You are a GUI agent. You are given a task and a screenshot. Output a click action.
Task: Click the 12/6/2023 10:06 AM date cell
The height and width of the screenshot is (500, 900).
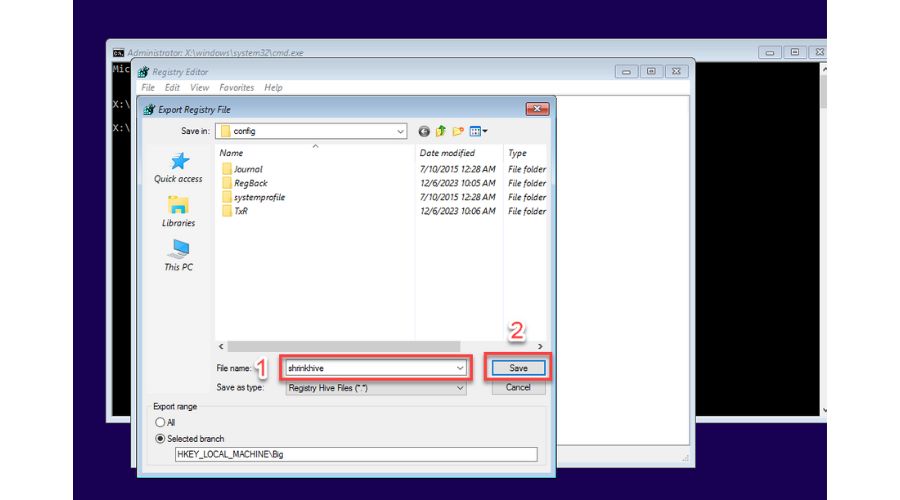coord(457,211)
